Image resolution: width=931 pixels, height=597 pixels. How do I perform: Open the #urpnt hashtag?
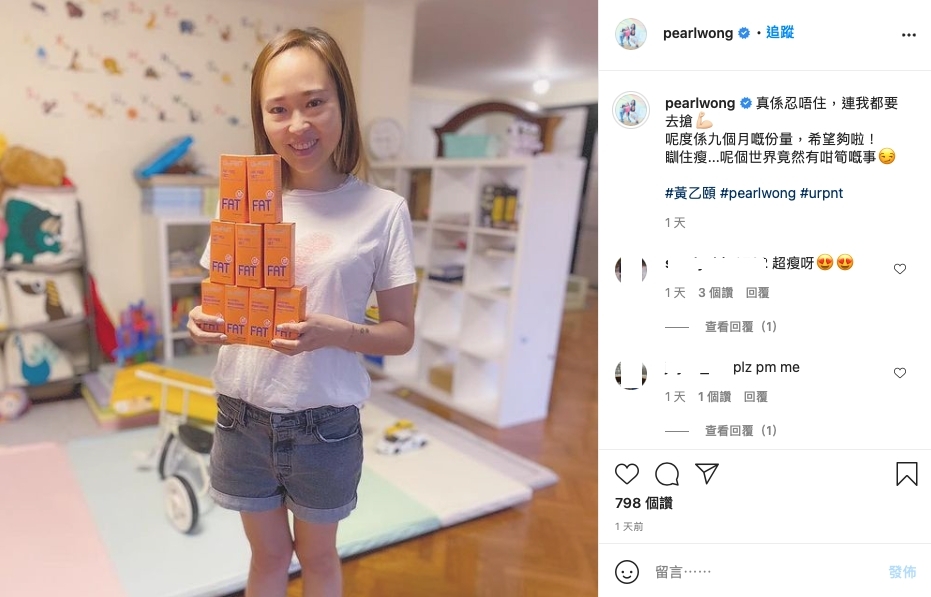coord(821,193)
